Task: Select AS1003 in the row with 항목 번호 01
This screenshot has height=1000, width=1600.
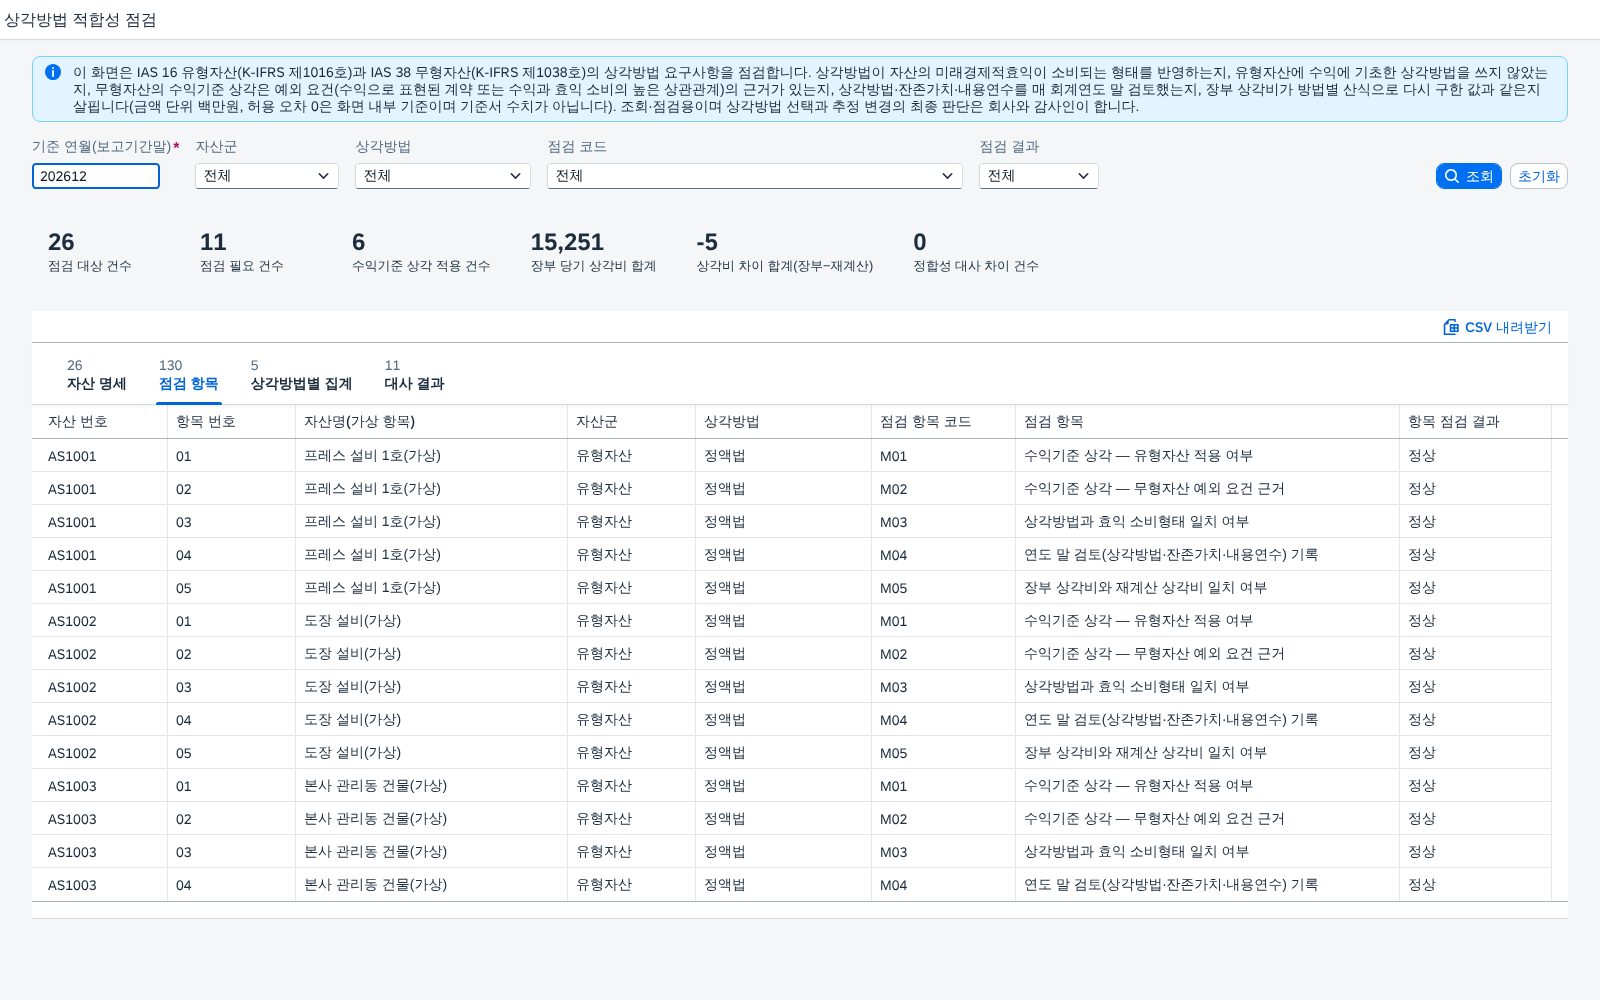Action: [72, 786]
